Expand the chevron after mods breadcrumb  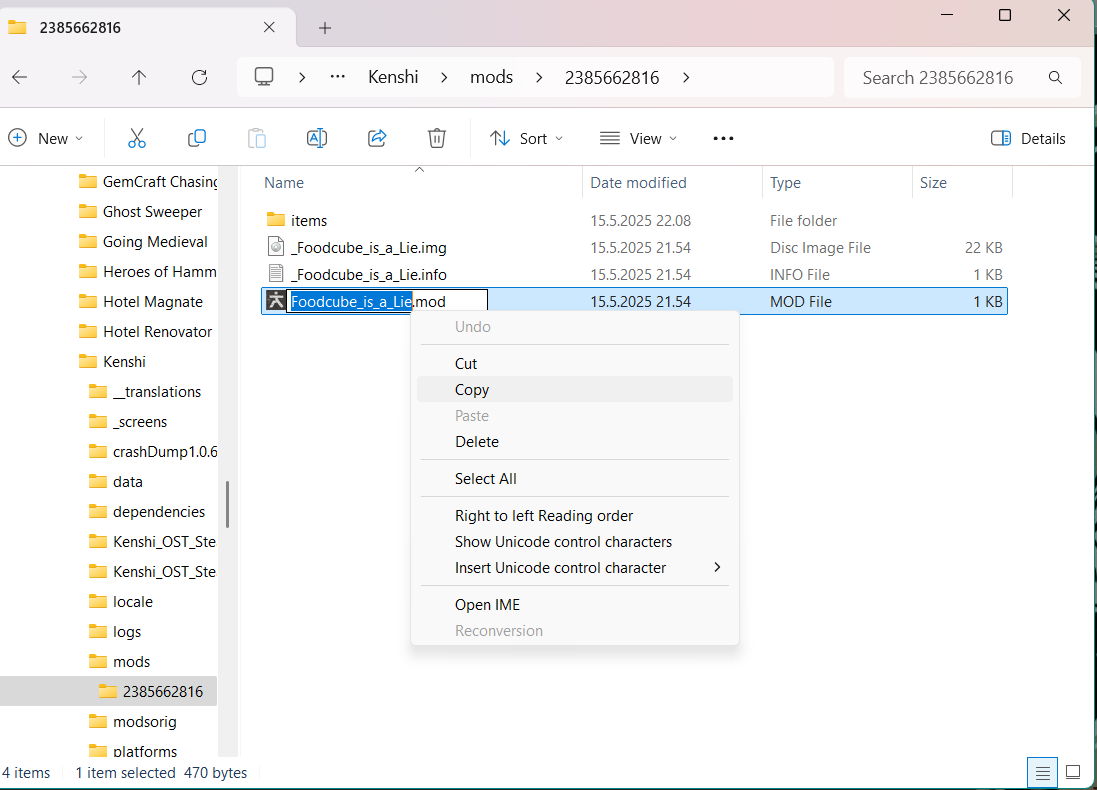(x=539, y=77)
